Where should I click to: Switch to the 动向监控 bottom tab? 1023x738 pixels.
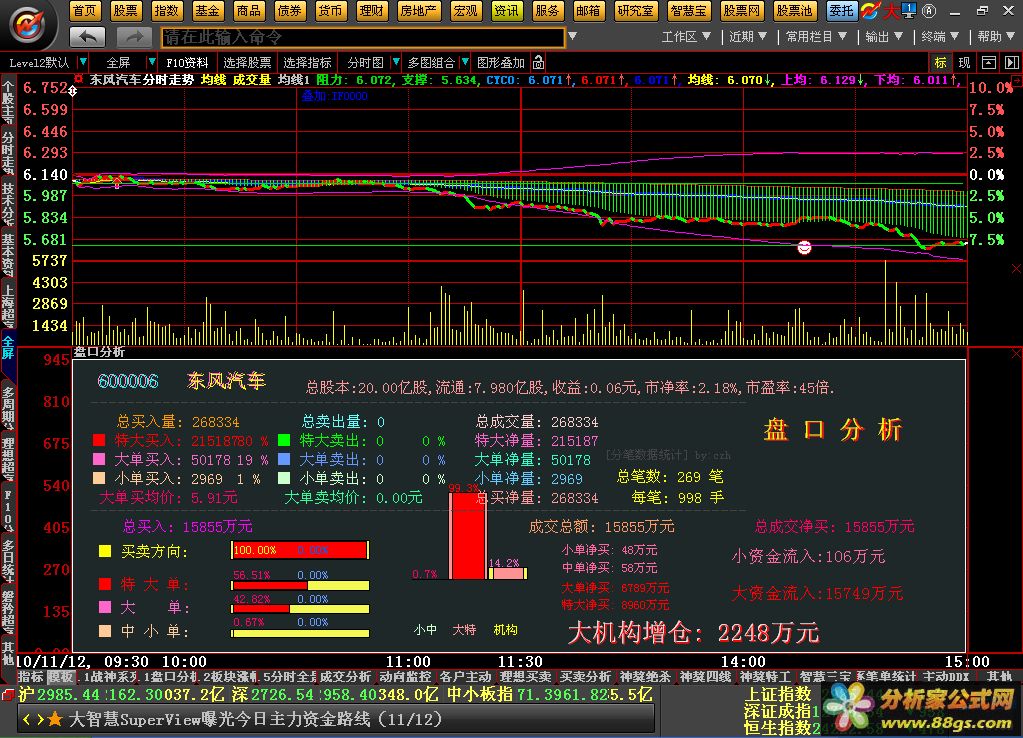coord(405,677)
